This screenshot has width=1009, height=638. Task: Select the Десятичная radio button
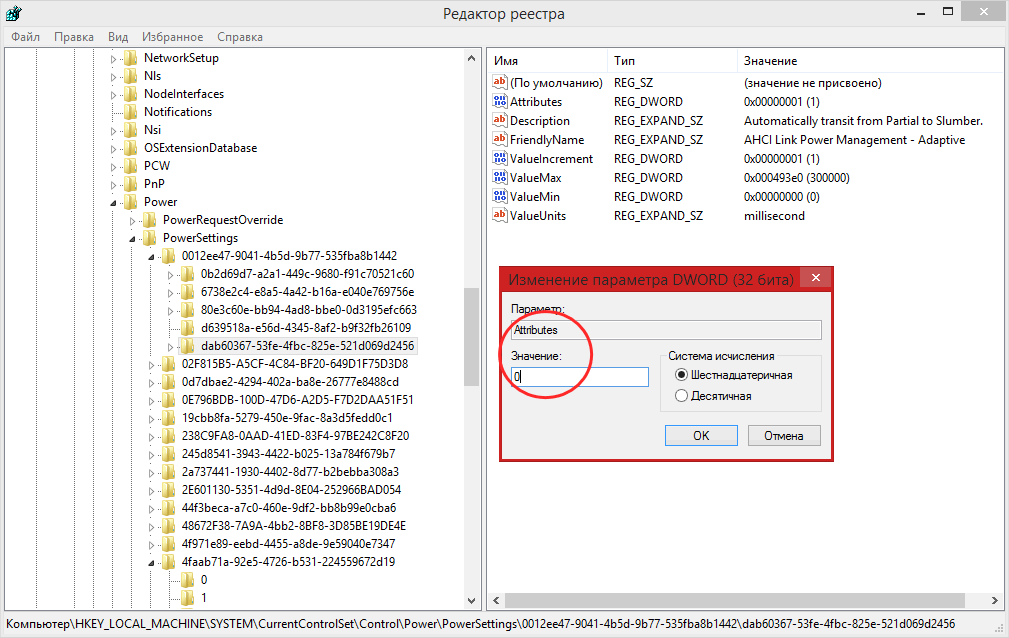(682, 396)
